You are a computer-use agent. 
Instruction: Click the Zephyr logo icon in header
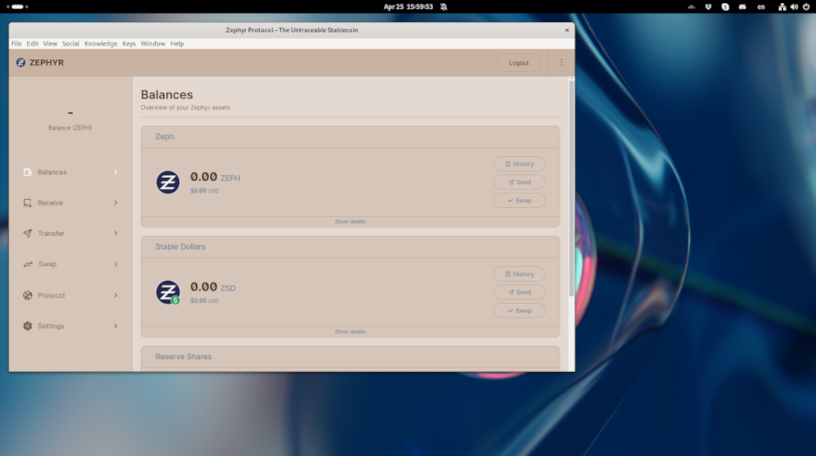[21, 62]
